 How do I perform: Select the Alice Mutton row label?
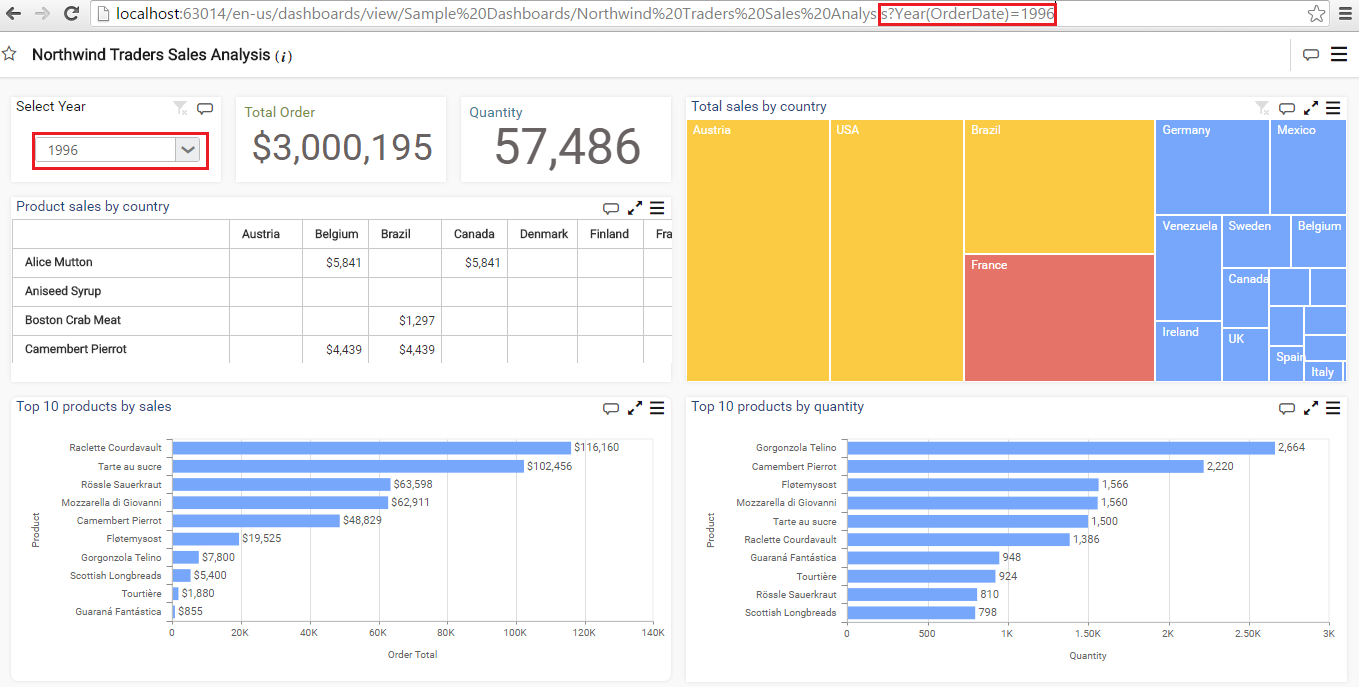click(59, 262)
